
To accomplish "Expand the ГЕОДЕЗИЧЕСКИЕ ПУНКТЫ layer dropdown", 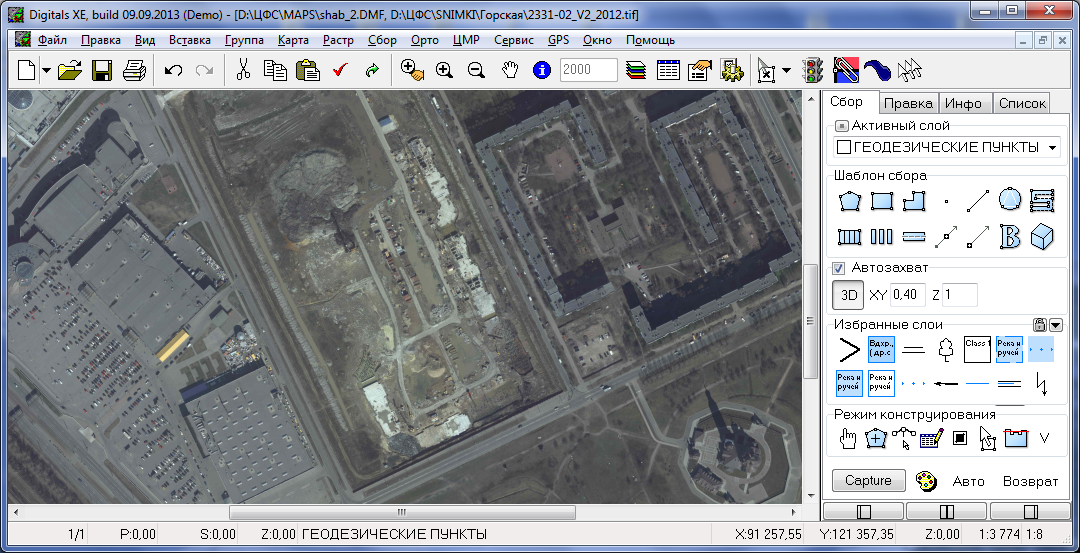I will [1052, 148].
